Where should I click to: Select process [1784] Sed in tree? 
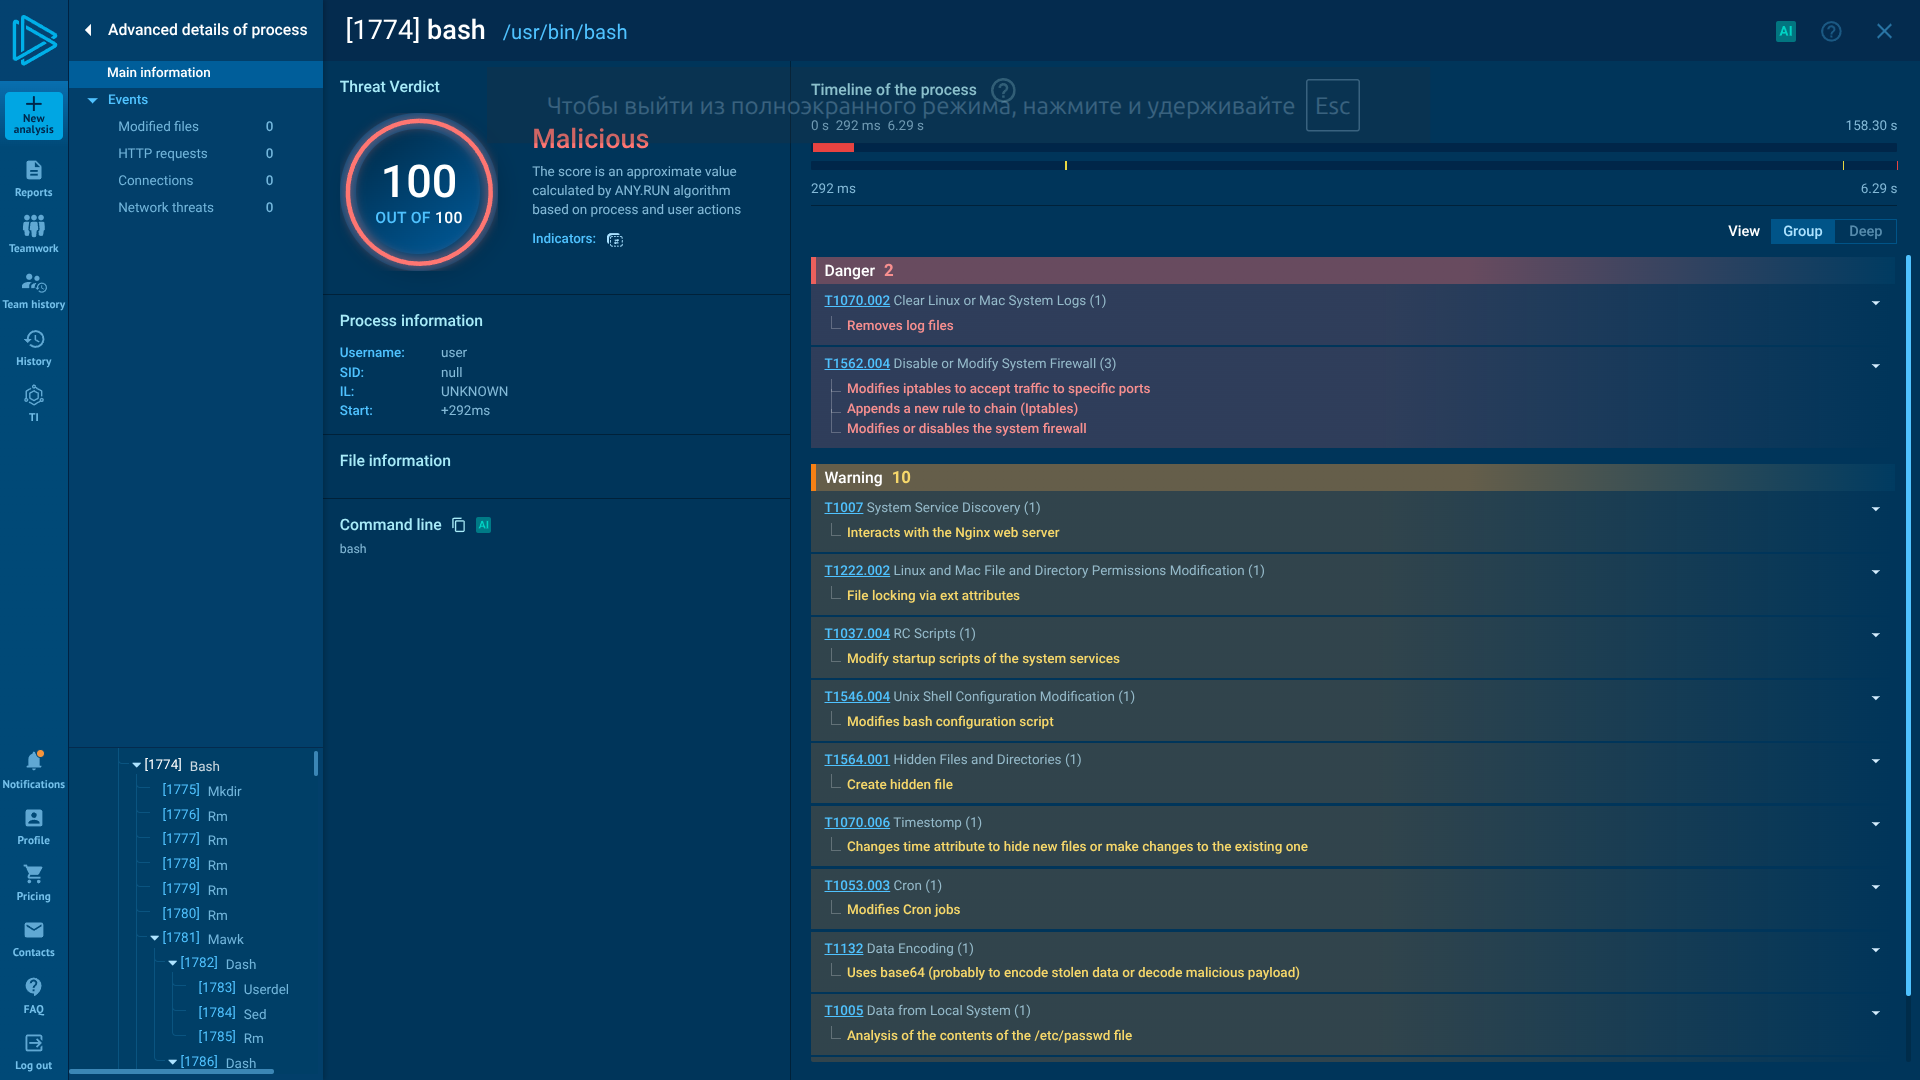click(x=232, y=1014)
